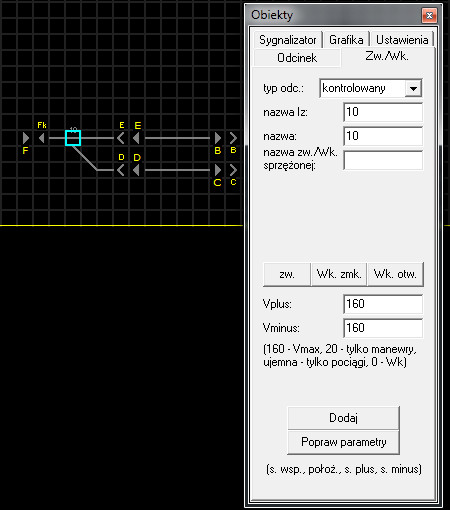Select the filled signal E triangle
Screen dimensions: 450x510
tap(136, 138)
